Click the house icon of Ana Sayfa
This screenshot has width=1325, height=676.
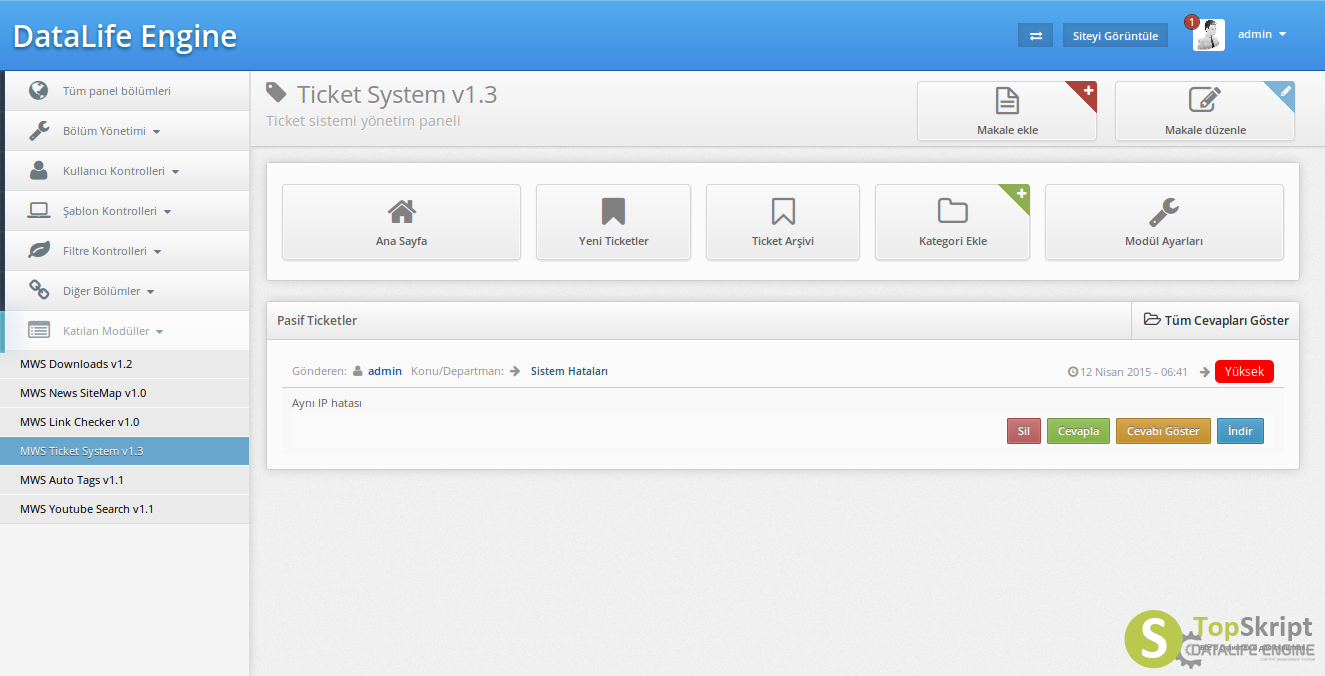pos(402,211)
